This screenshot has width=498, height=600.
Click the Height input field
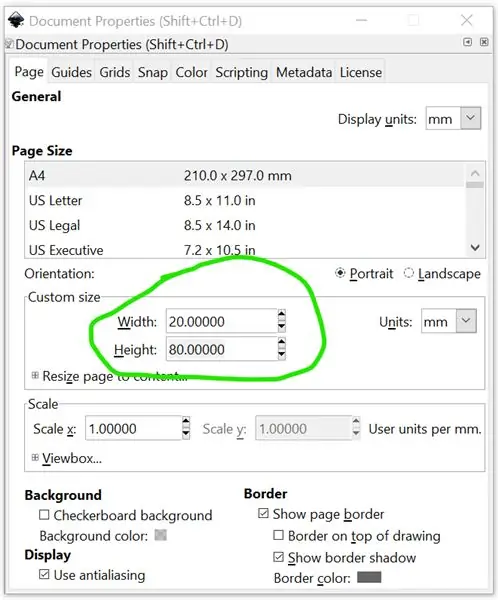(221, 349)
